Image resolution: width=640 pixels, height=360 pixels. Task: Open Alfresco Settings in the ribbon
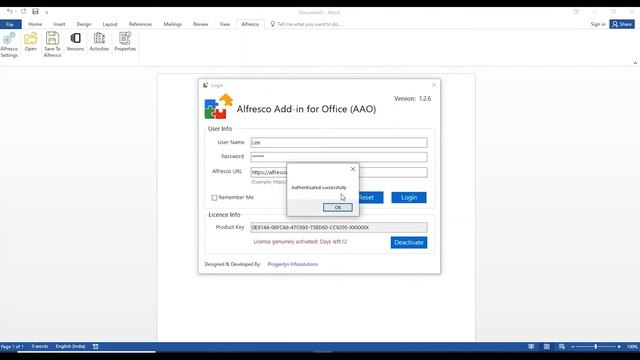[9, 45]
